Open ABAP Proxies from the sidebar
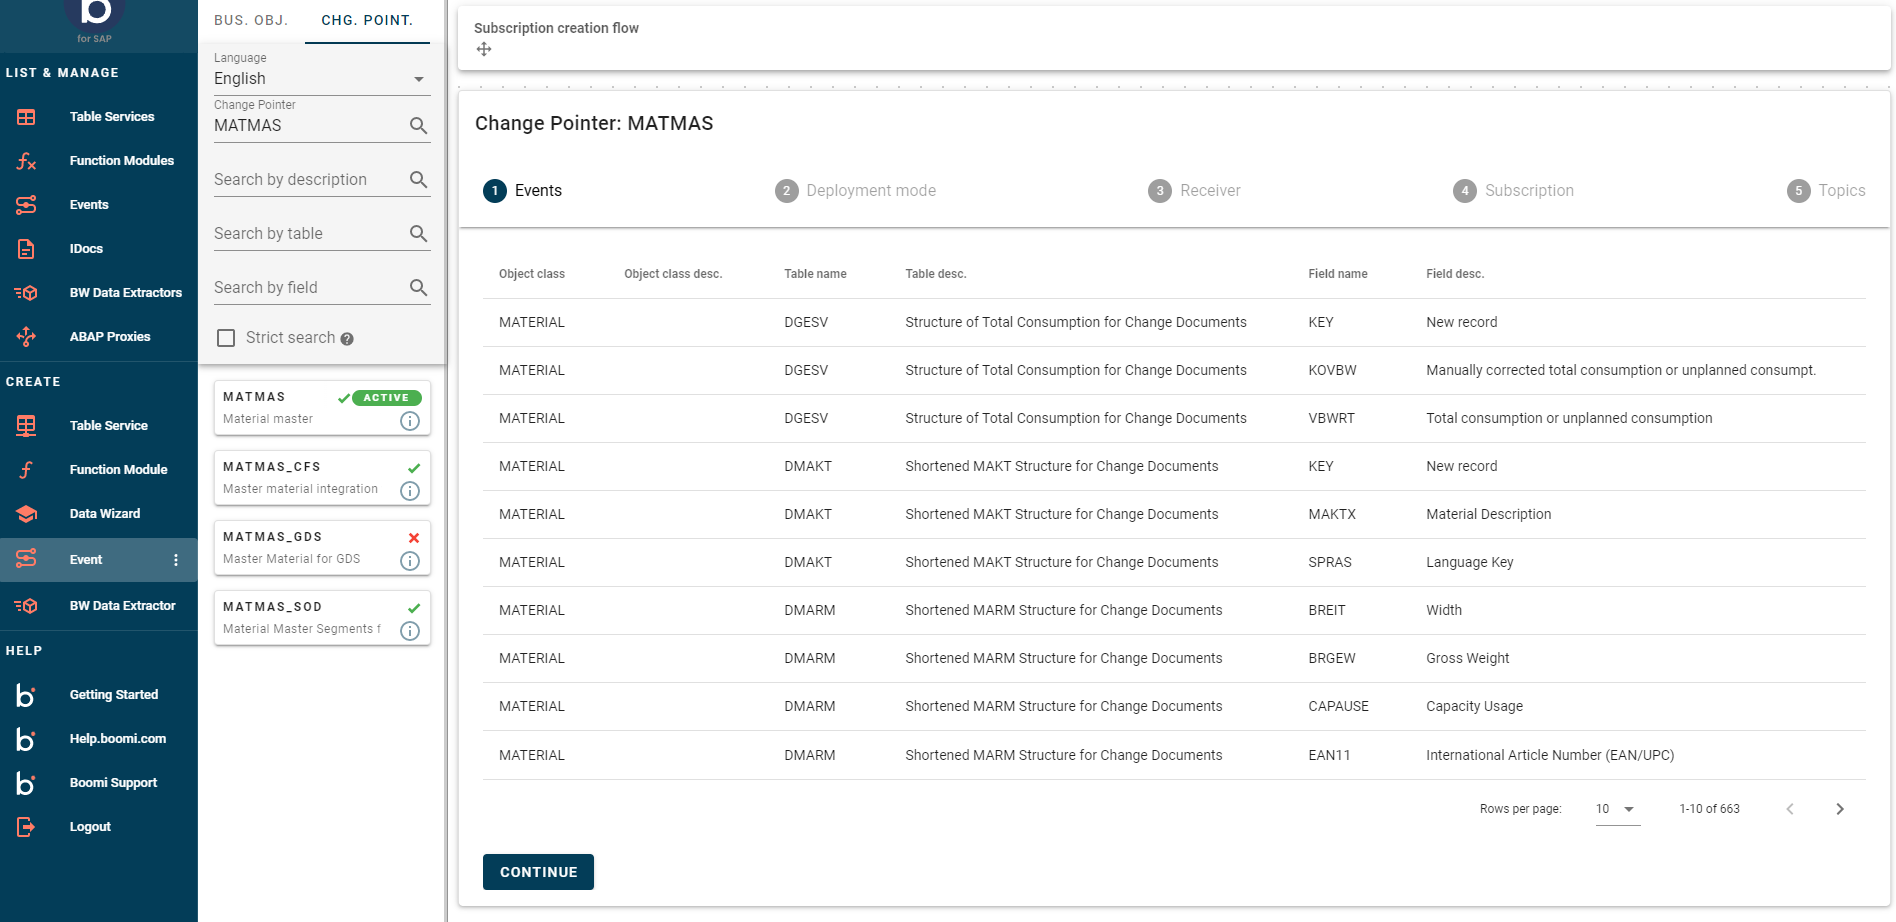1896x922 pixels. tap(110, 336)
